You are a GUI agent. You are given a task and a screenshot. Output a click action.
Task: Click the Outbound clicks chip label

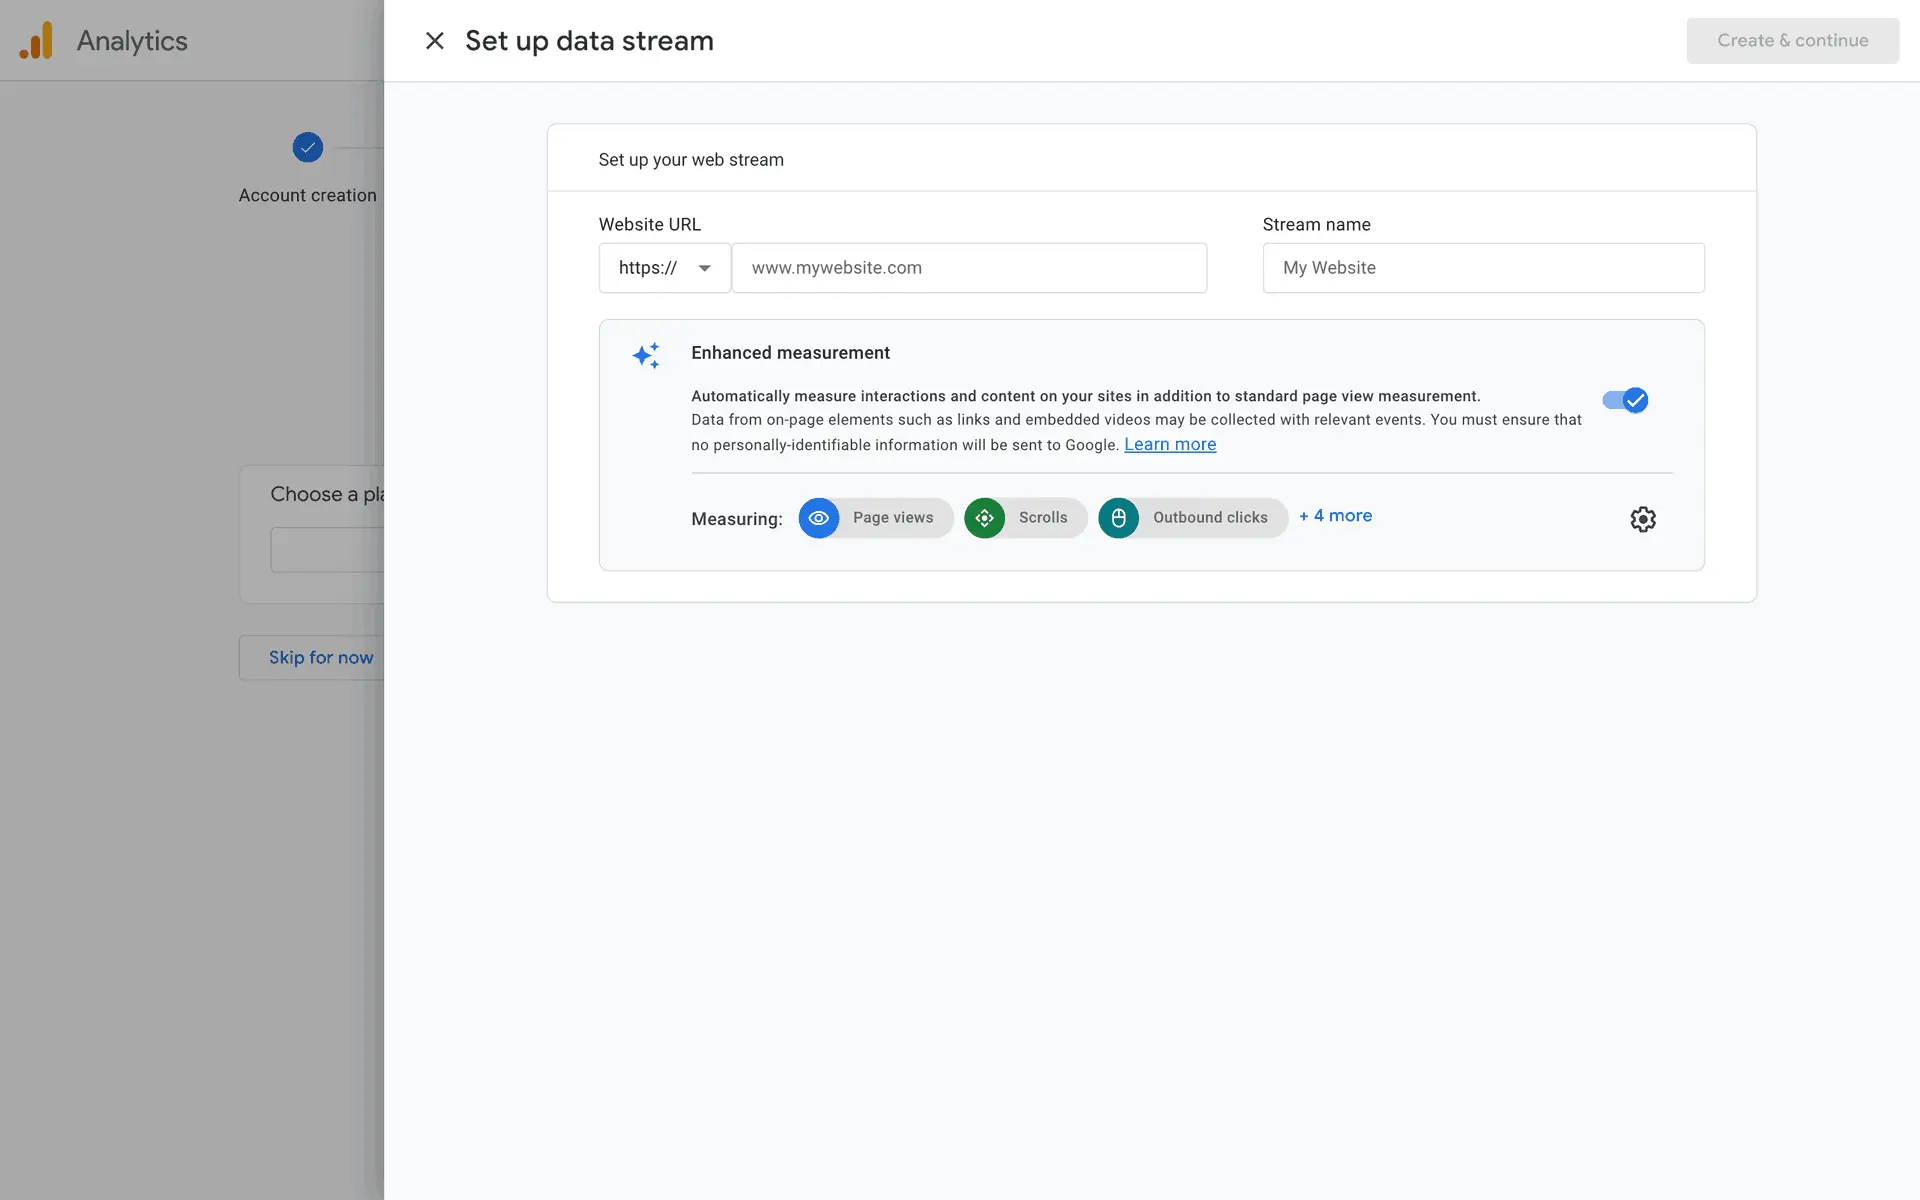[1209, 518]
